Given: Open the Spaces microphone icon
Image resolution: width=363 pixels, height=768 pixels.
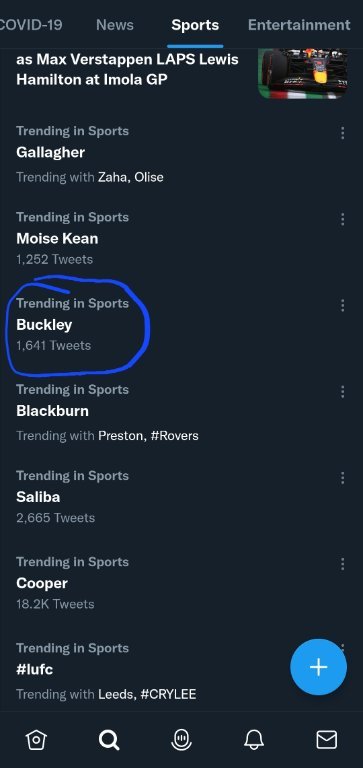Looking at the screenshot, I should (181, 739).
